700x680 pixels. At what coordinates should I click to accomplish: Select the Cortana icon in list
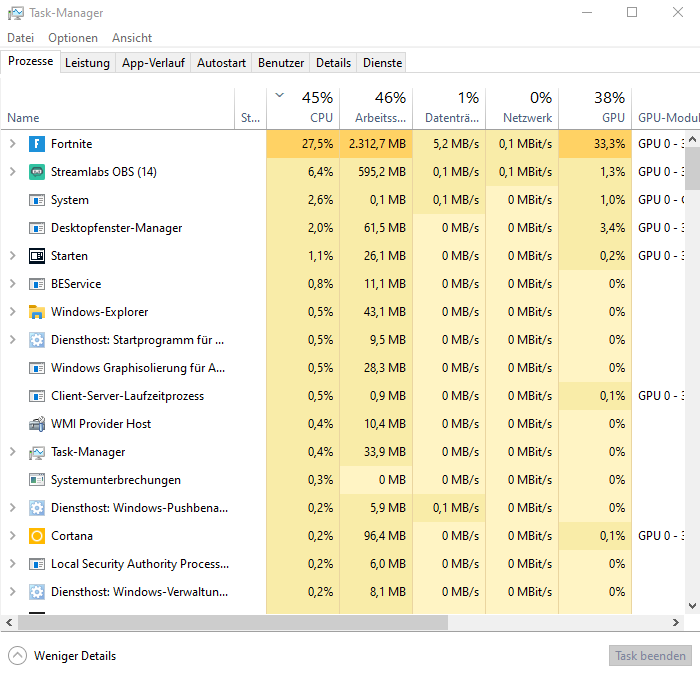(x=37, y=536)
